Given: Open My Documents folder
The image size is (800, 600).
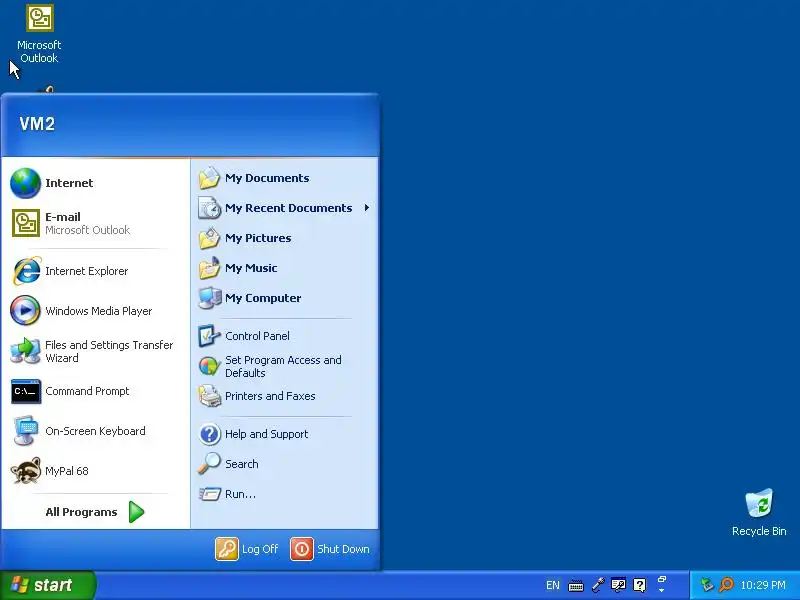Looking at the screenshot, I should click(285, 178).
